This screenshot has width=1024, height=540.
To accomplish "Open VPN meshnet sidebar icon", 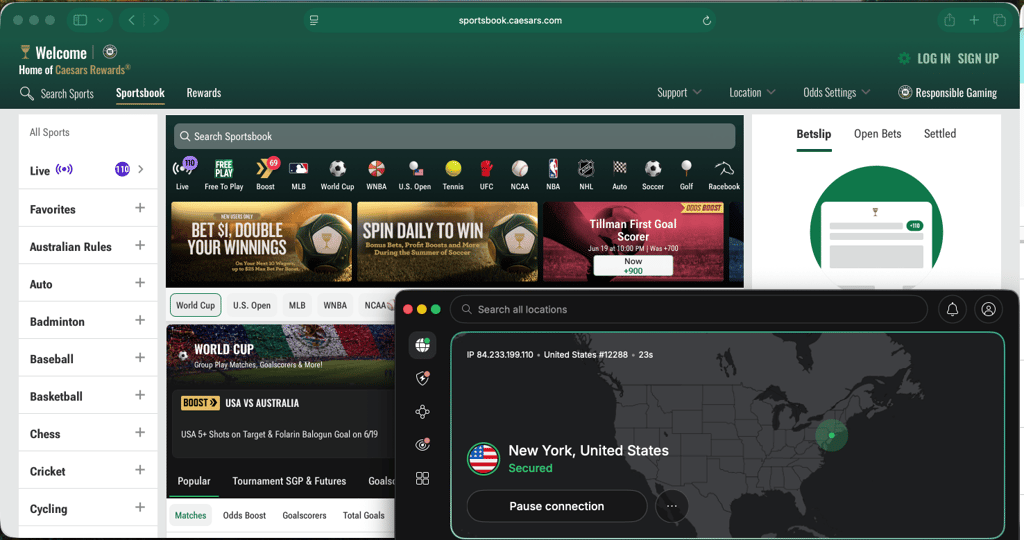I will (x=423, y=411).
